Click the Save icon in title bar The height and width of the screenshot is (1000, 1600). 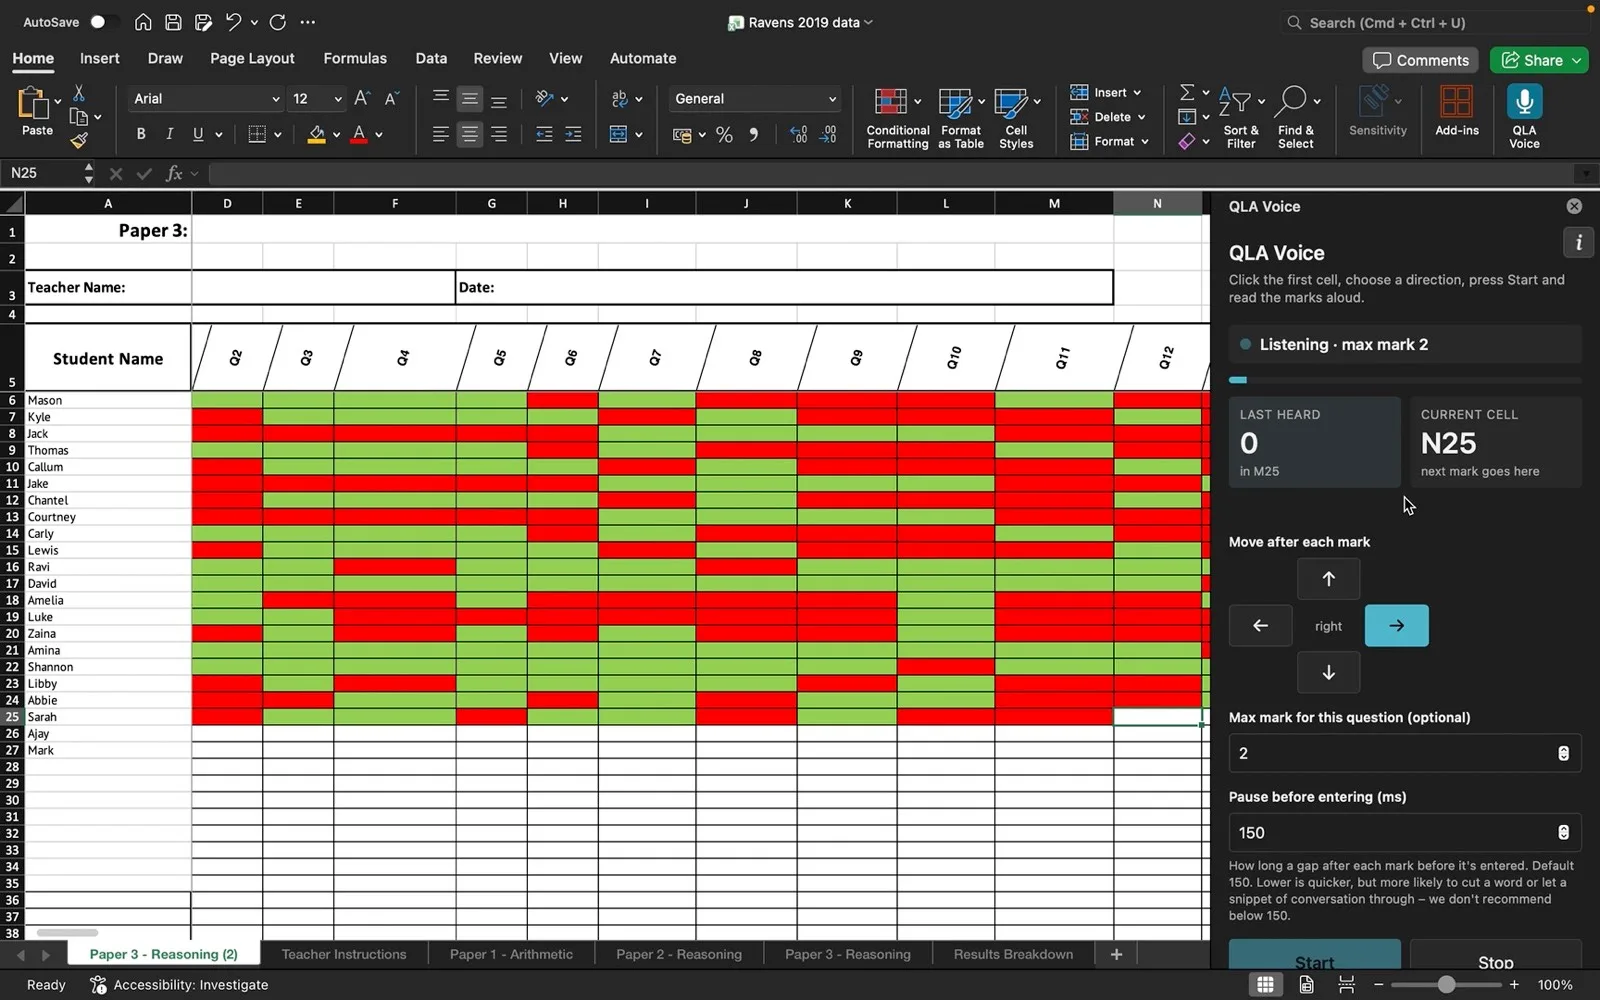click(x=173, y=22)
